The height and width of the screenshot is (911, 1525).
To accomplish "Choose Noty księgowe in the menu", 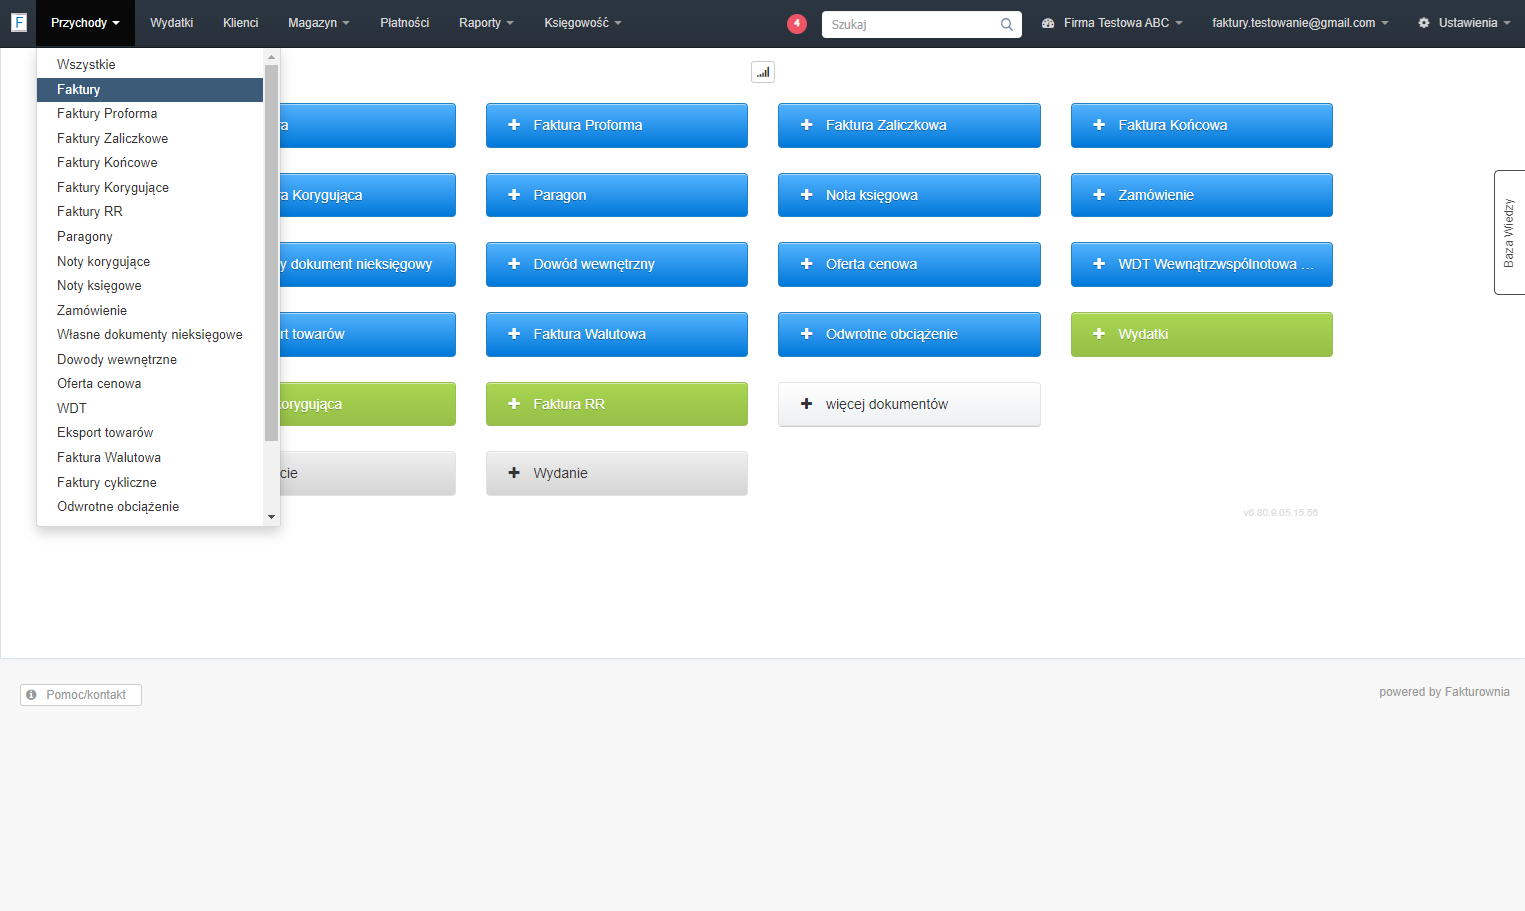I will coord(150,285).
